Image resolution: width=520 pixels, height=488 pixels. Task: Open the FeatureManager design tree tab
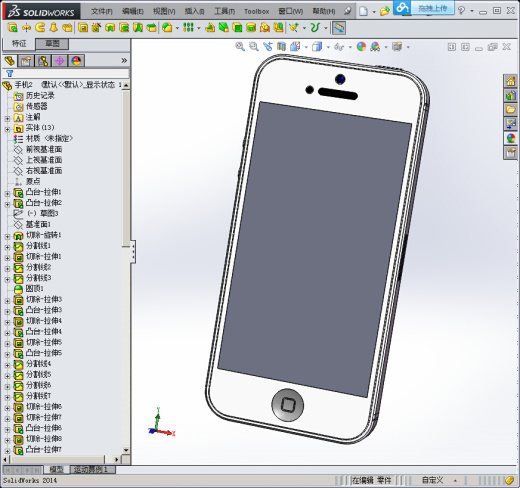pyautogui.click(x=10, y=61)
